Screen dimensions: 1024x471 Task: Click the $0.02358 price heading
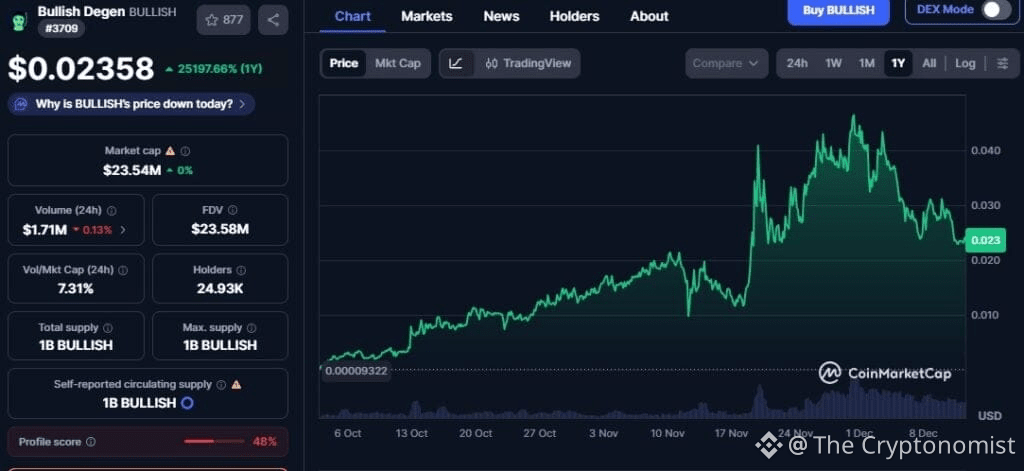[81, 69]
